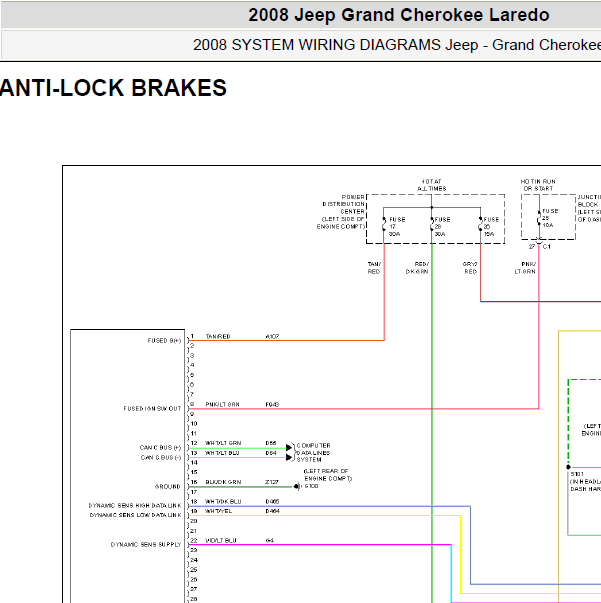This screenshot has width=601, height=603.
Task: Click the arrowhead ending the WHT/LT GRN wire
Action: [x=289, y=448]
